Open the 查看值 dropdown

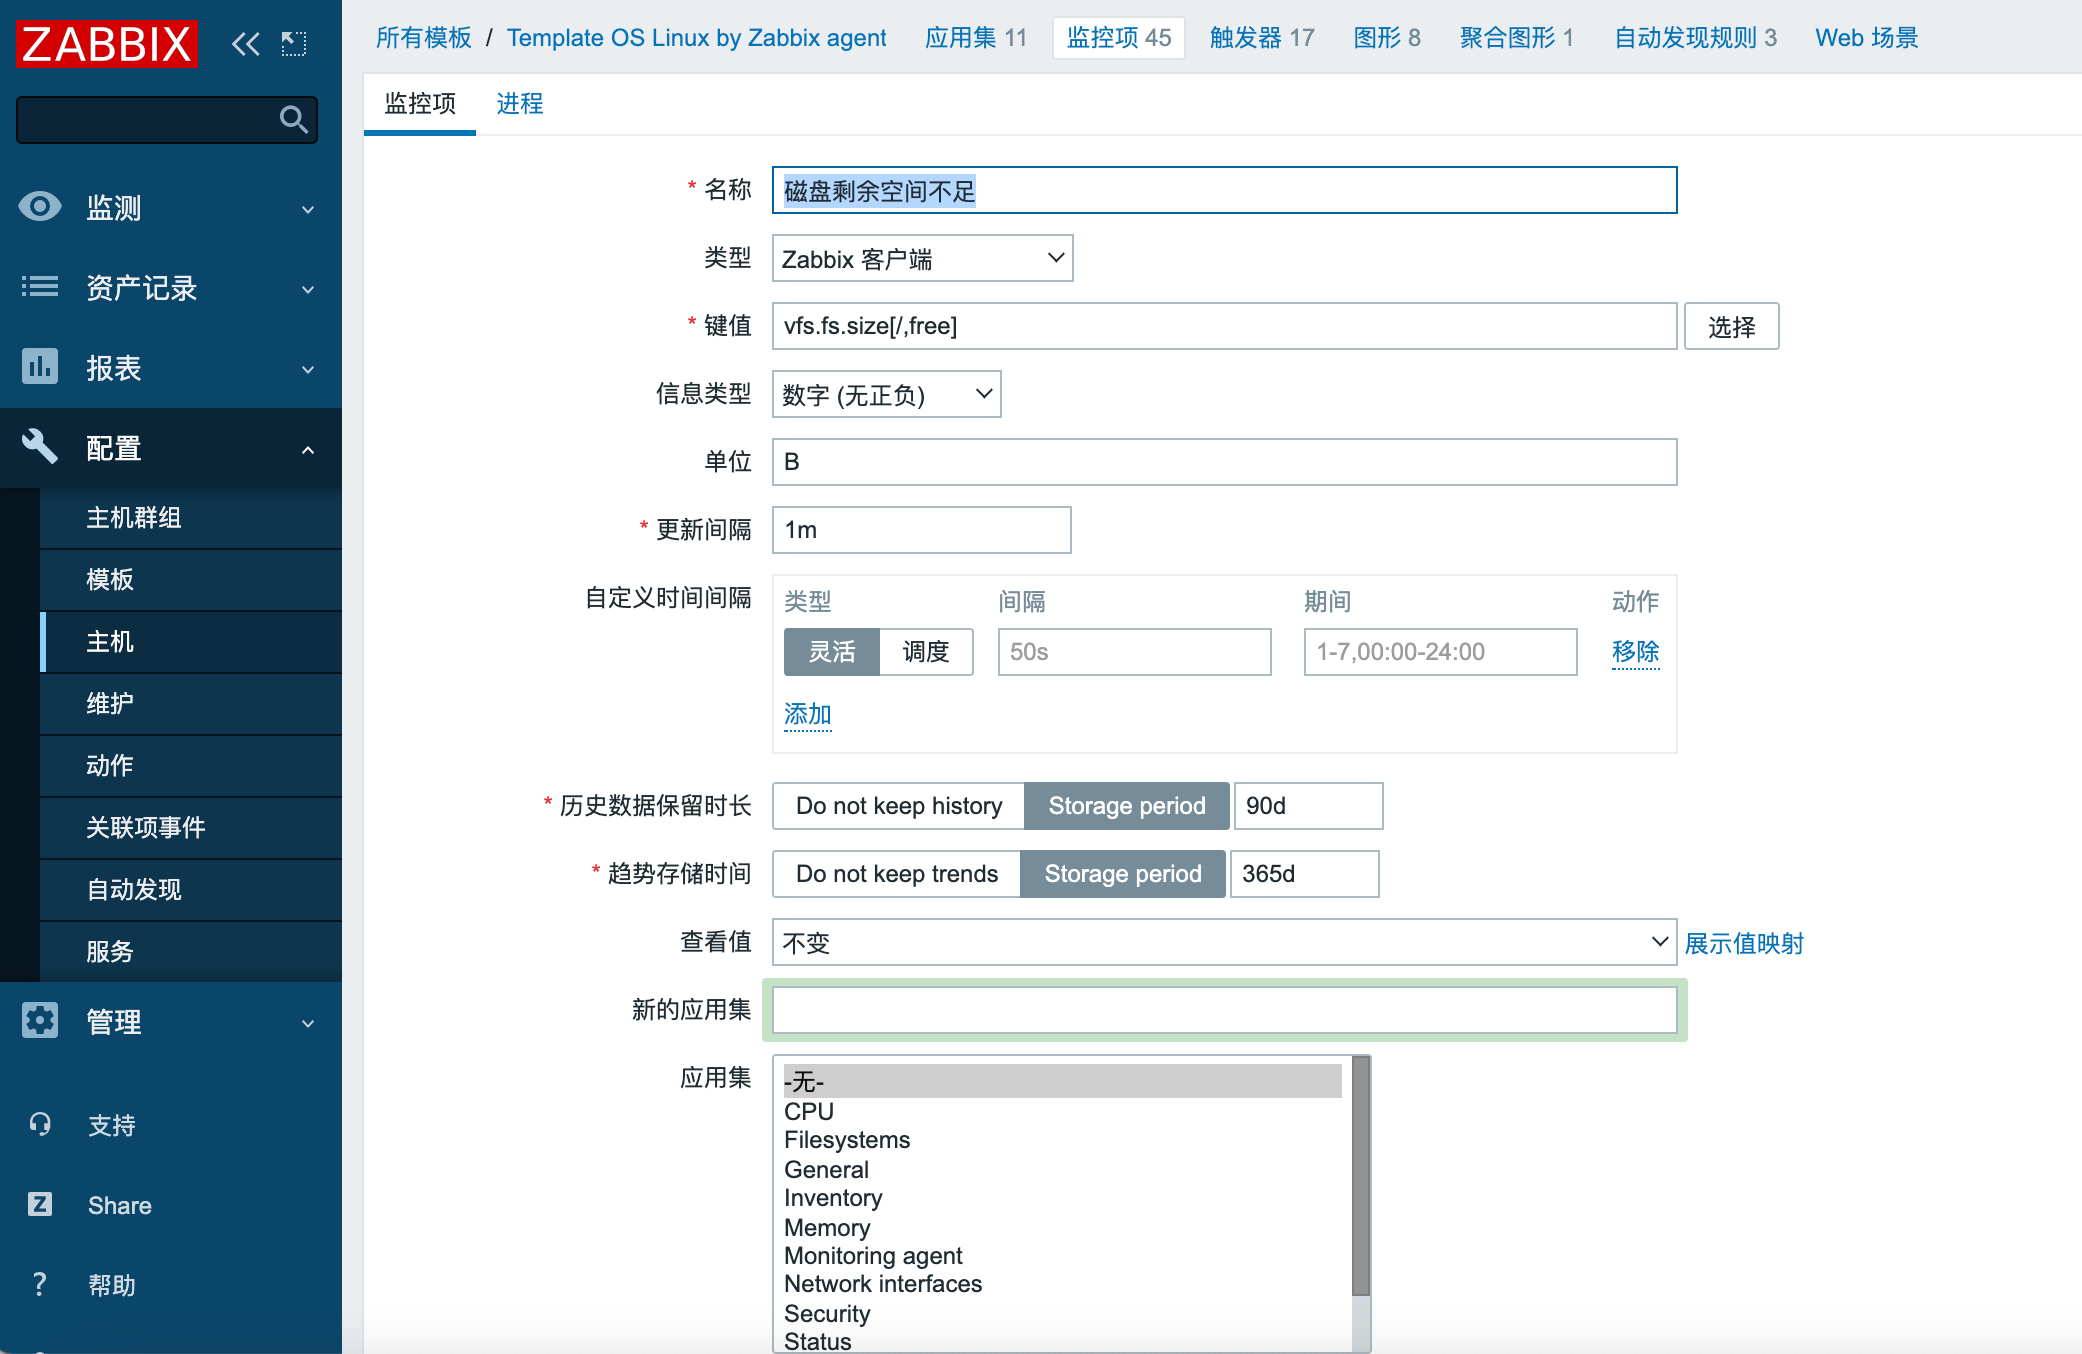(1224, 943)
